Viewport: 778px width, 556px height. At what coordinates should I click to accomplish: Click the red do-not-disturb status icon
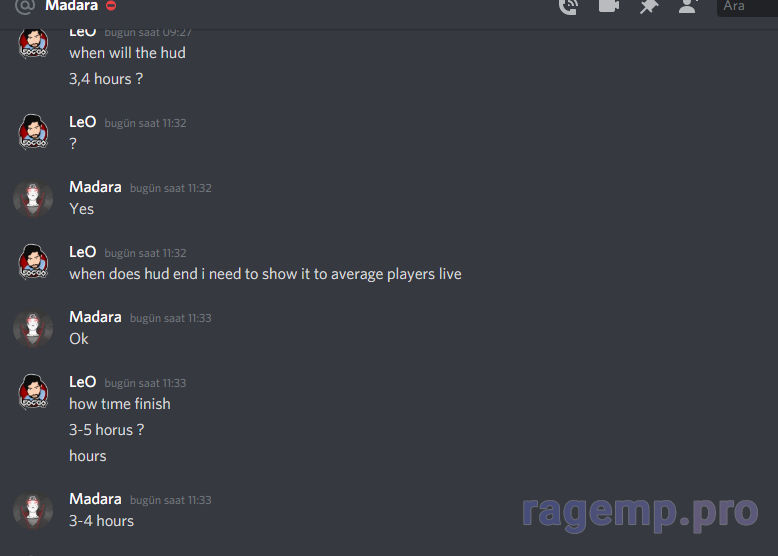coord(111,5)
